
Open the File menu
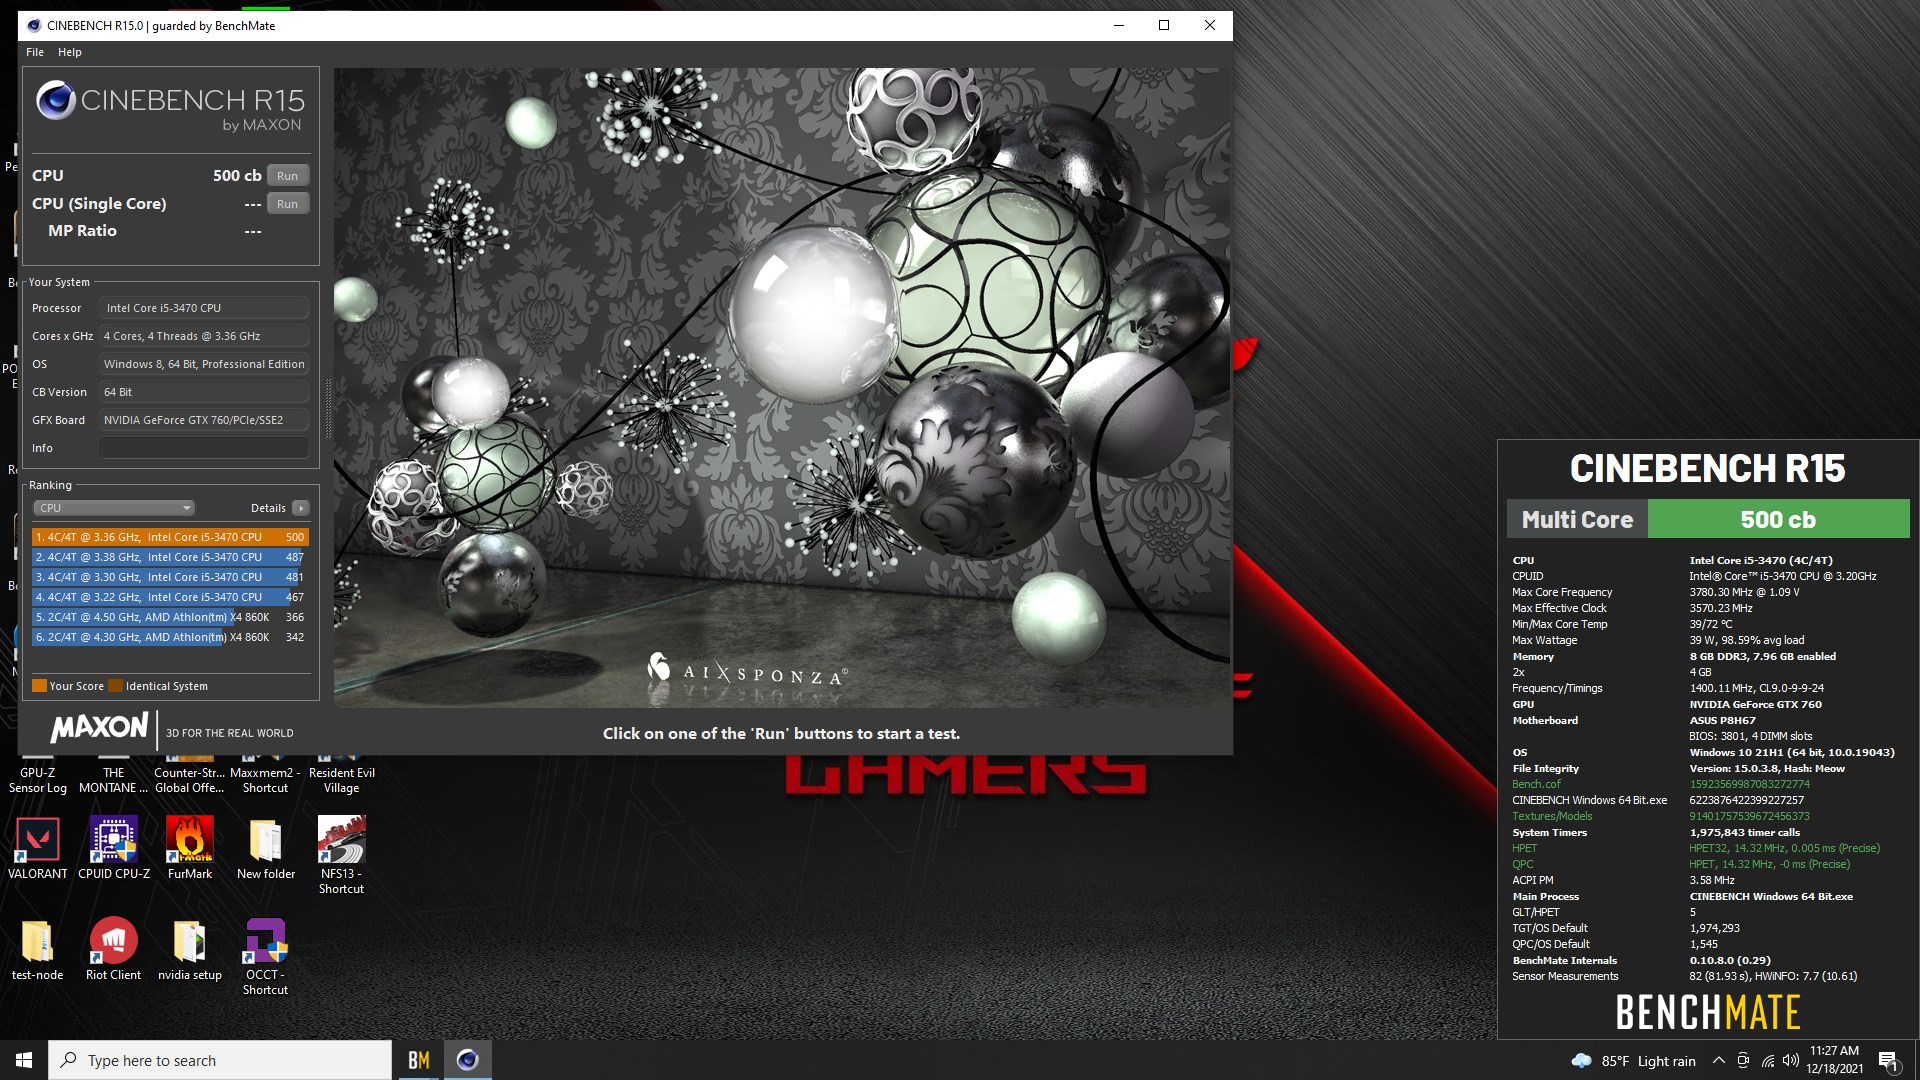tap(35, 52)
